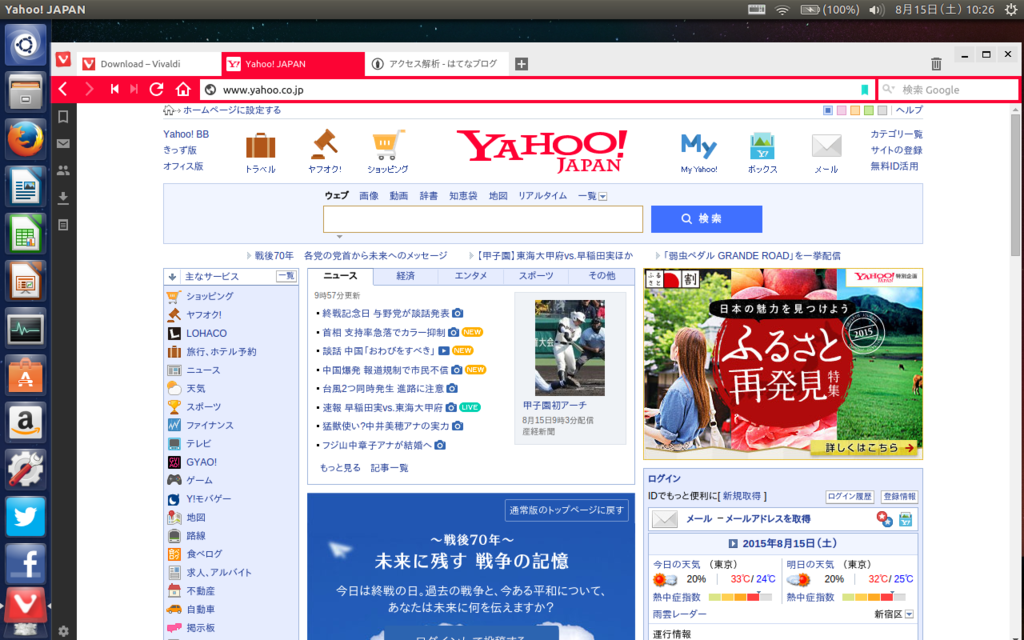Go to the browser home page
The width and height of the screenshot is (1024, 640).
click(x=184, y=89)
